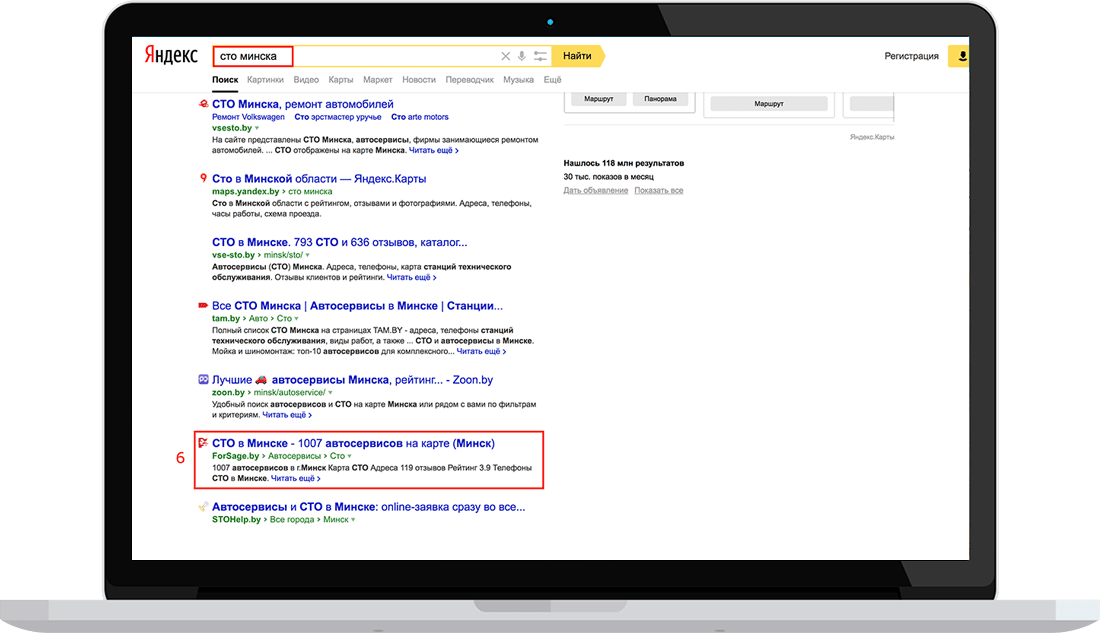This screenshot has width=1100, height=633.
Task: Open 'Автосервисы и СТО в Минске: online-заявка' result
Action: 368,507
